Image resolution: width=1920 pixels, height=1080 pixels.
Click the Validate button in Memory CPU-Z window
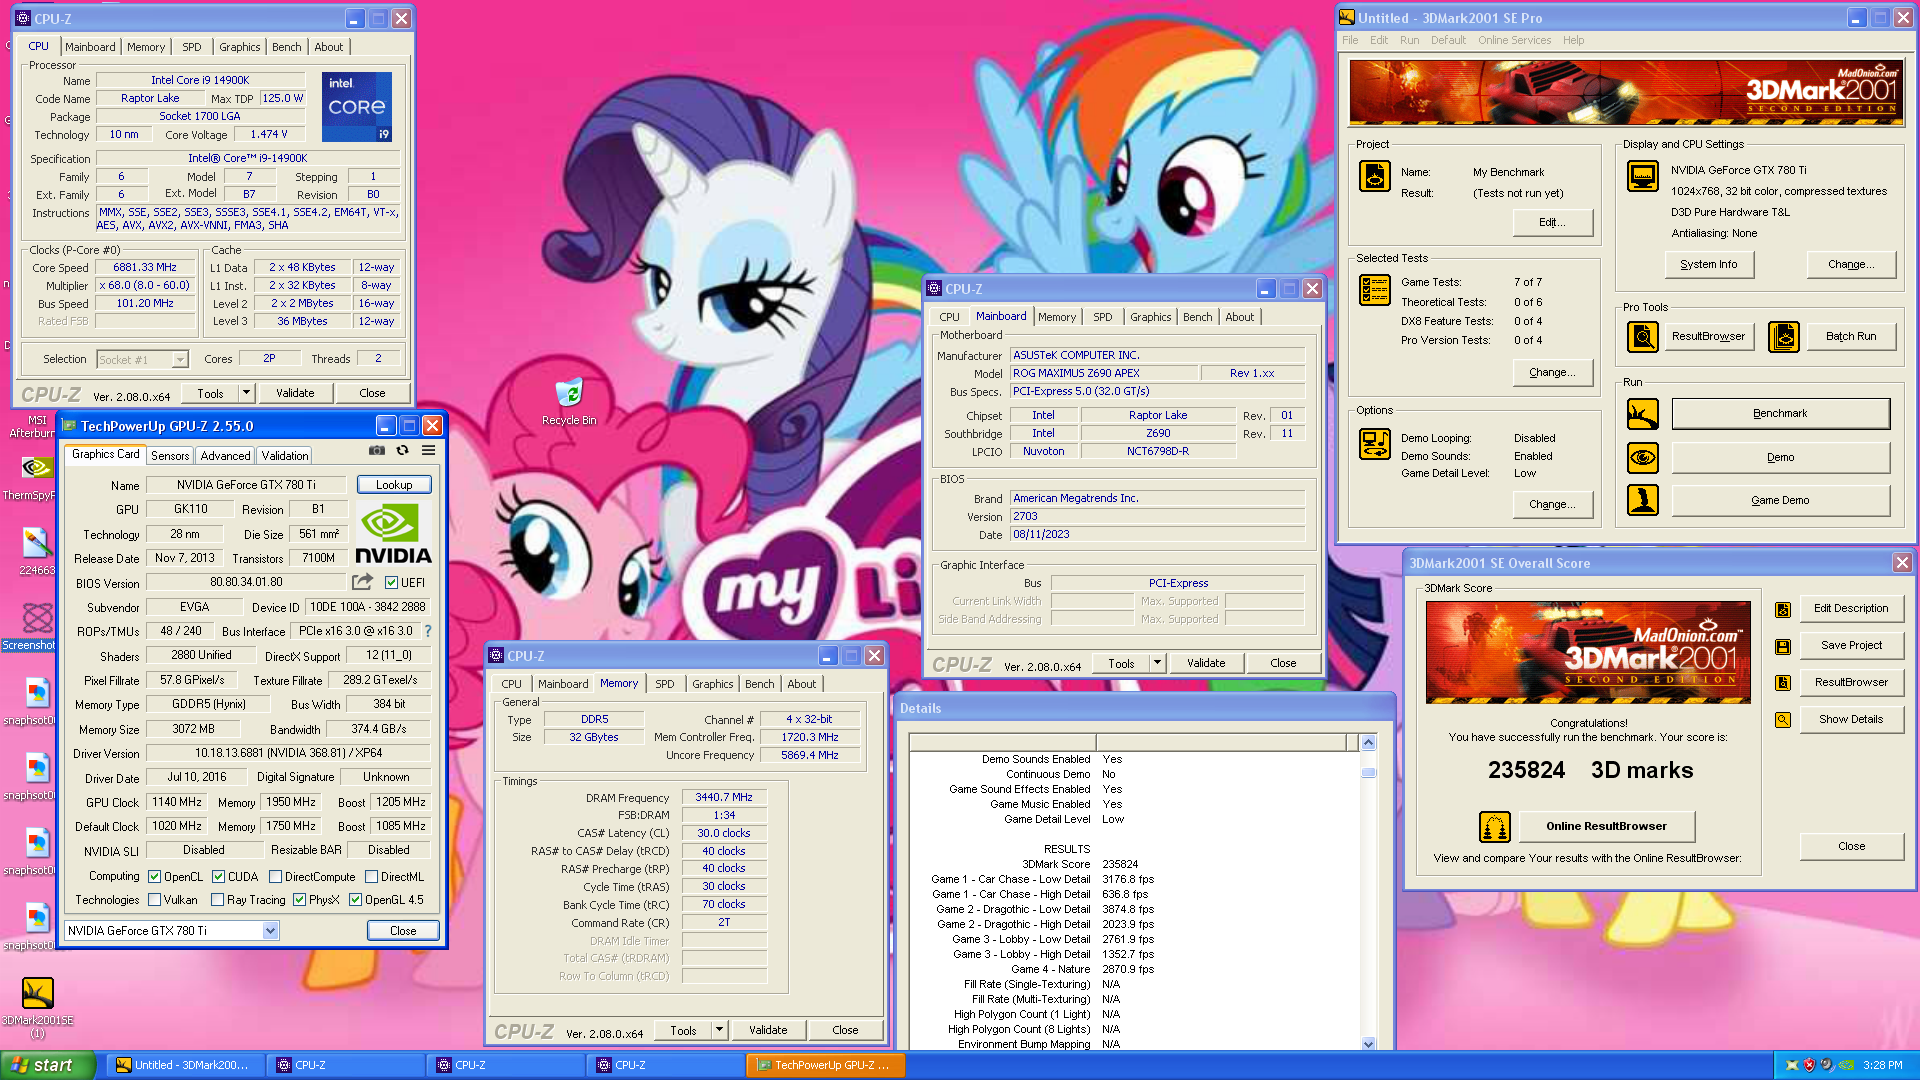point(768,1030)
